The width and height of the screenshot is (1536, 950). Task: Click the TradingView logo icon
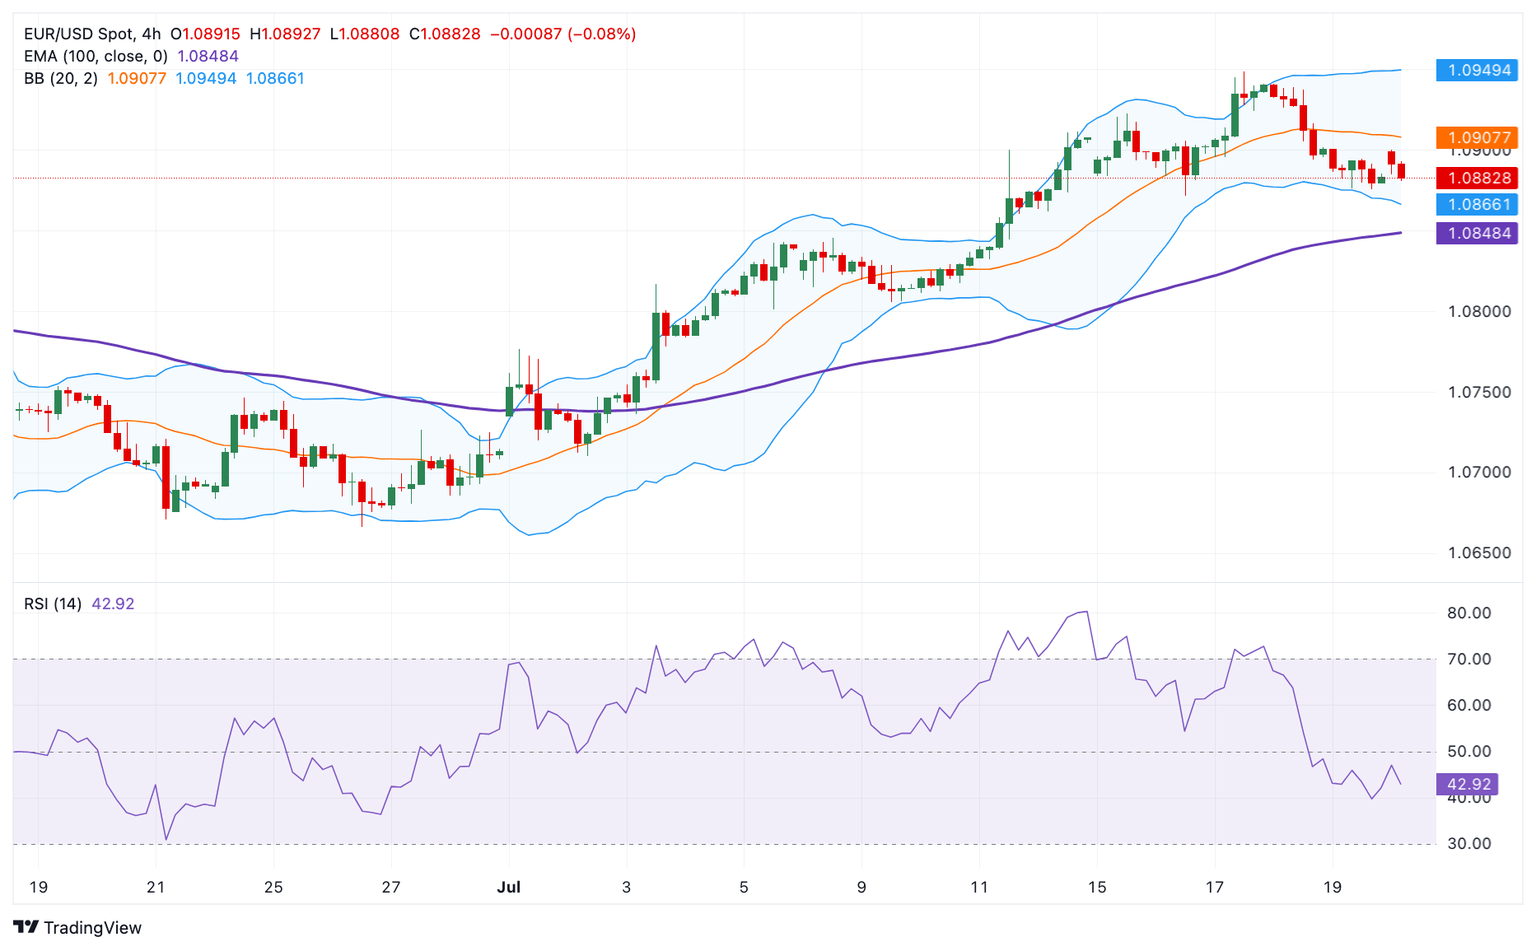pyautogui.click(x=26, y=927)
